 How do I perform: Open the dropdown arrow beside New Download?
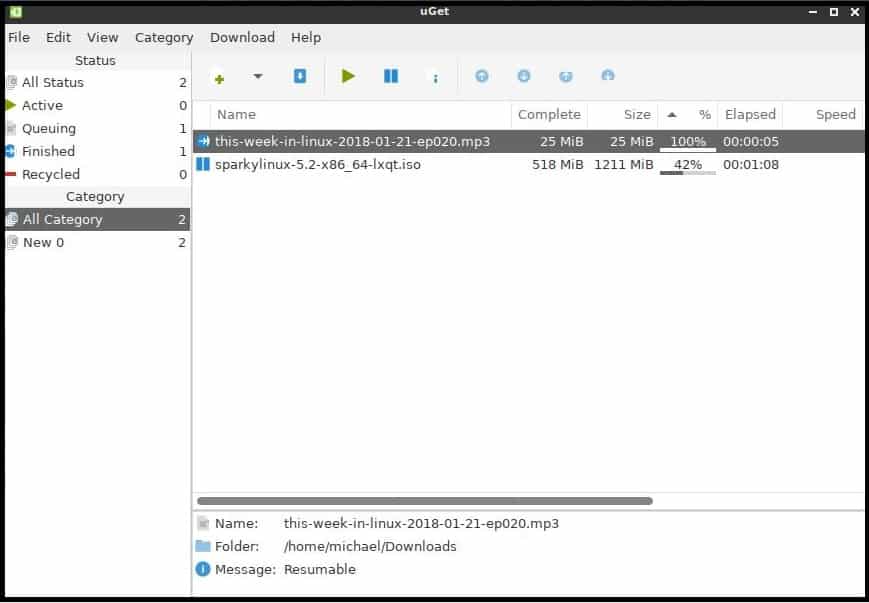258,76
